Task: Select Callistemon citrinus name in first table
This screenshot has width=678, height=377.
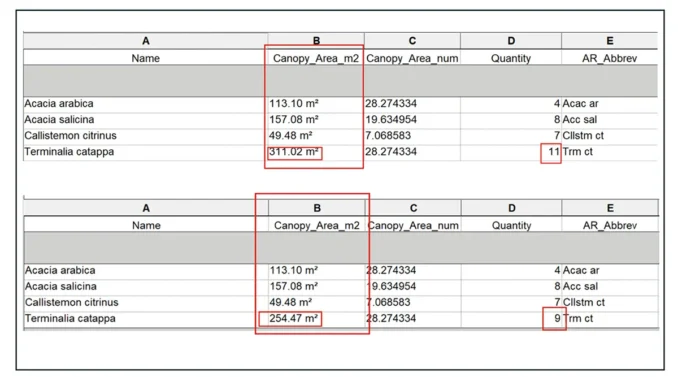Action: [x=70, y=135]
